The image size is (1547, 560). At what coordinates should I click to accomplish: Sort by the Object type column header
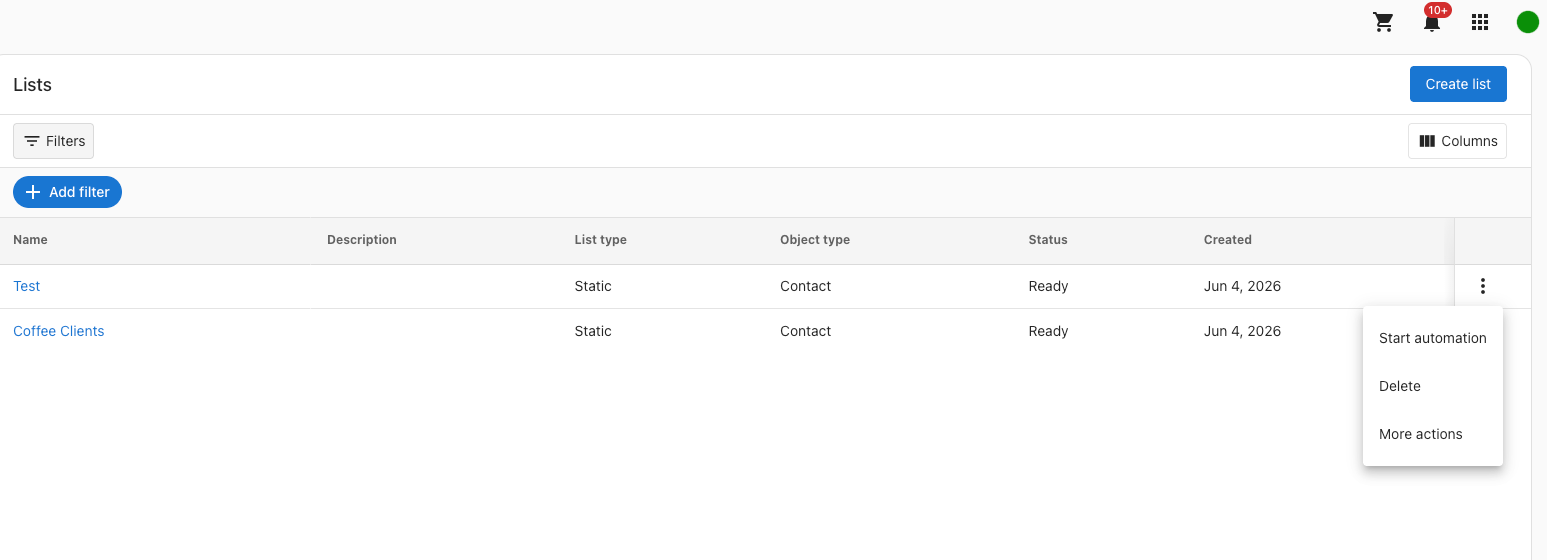(815, 240)
